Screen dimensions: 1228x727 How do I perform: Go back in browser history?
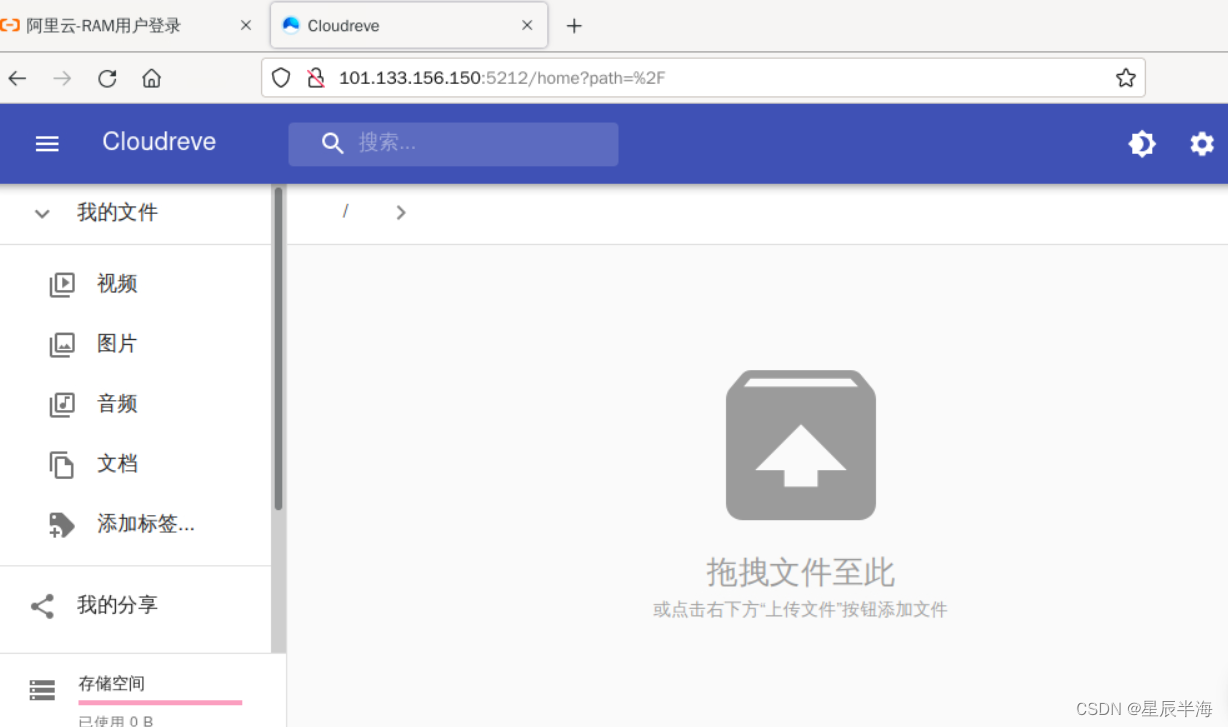pyautogui.click(x=17, y=78)
